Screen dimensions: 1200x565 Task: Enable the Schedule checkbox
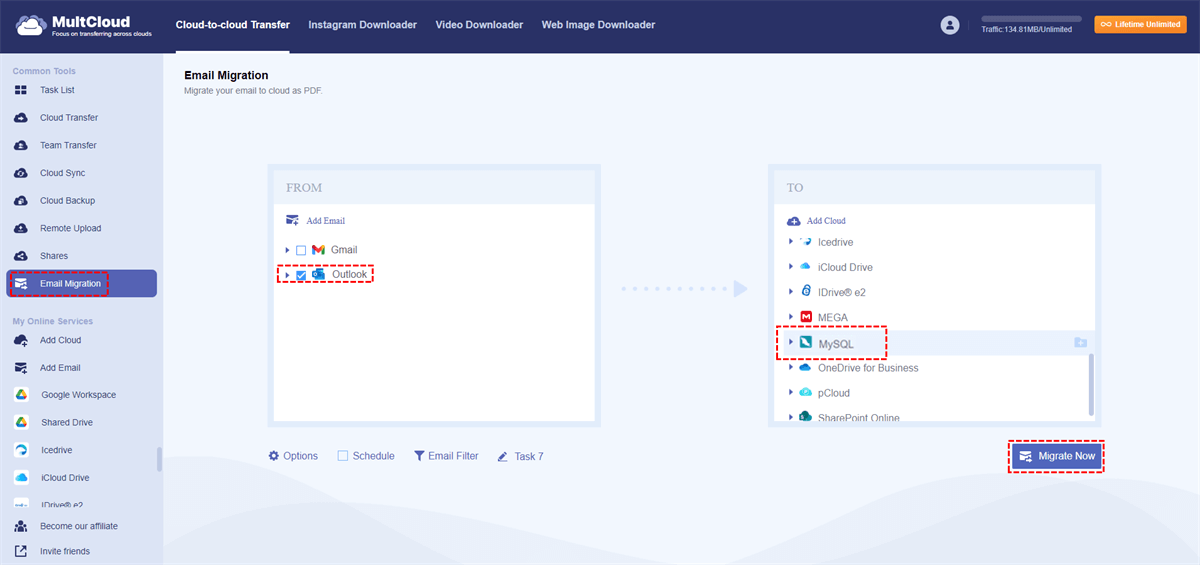tap(343, 456)
